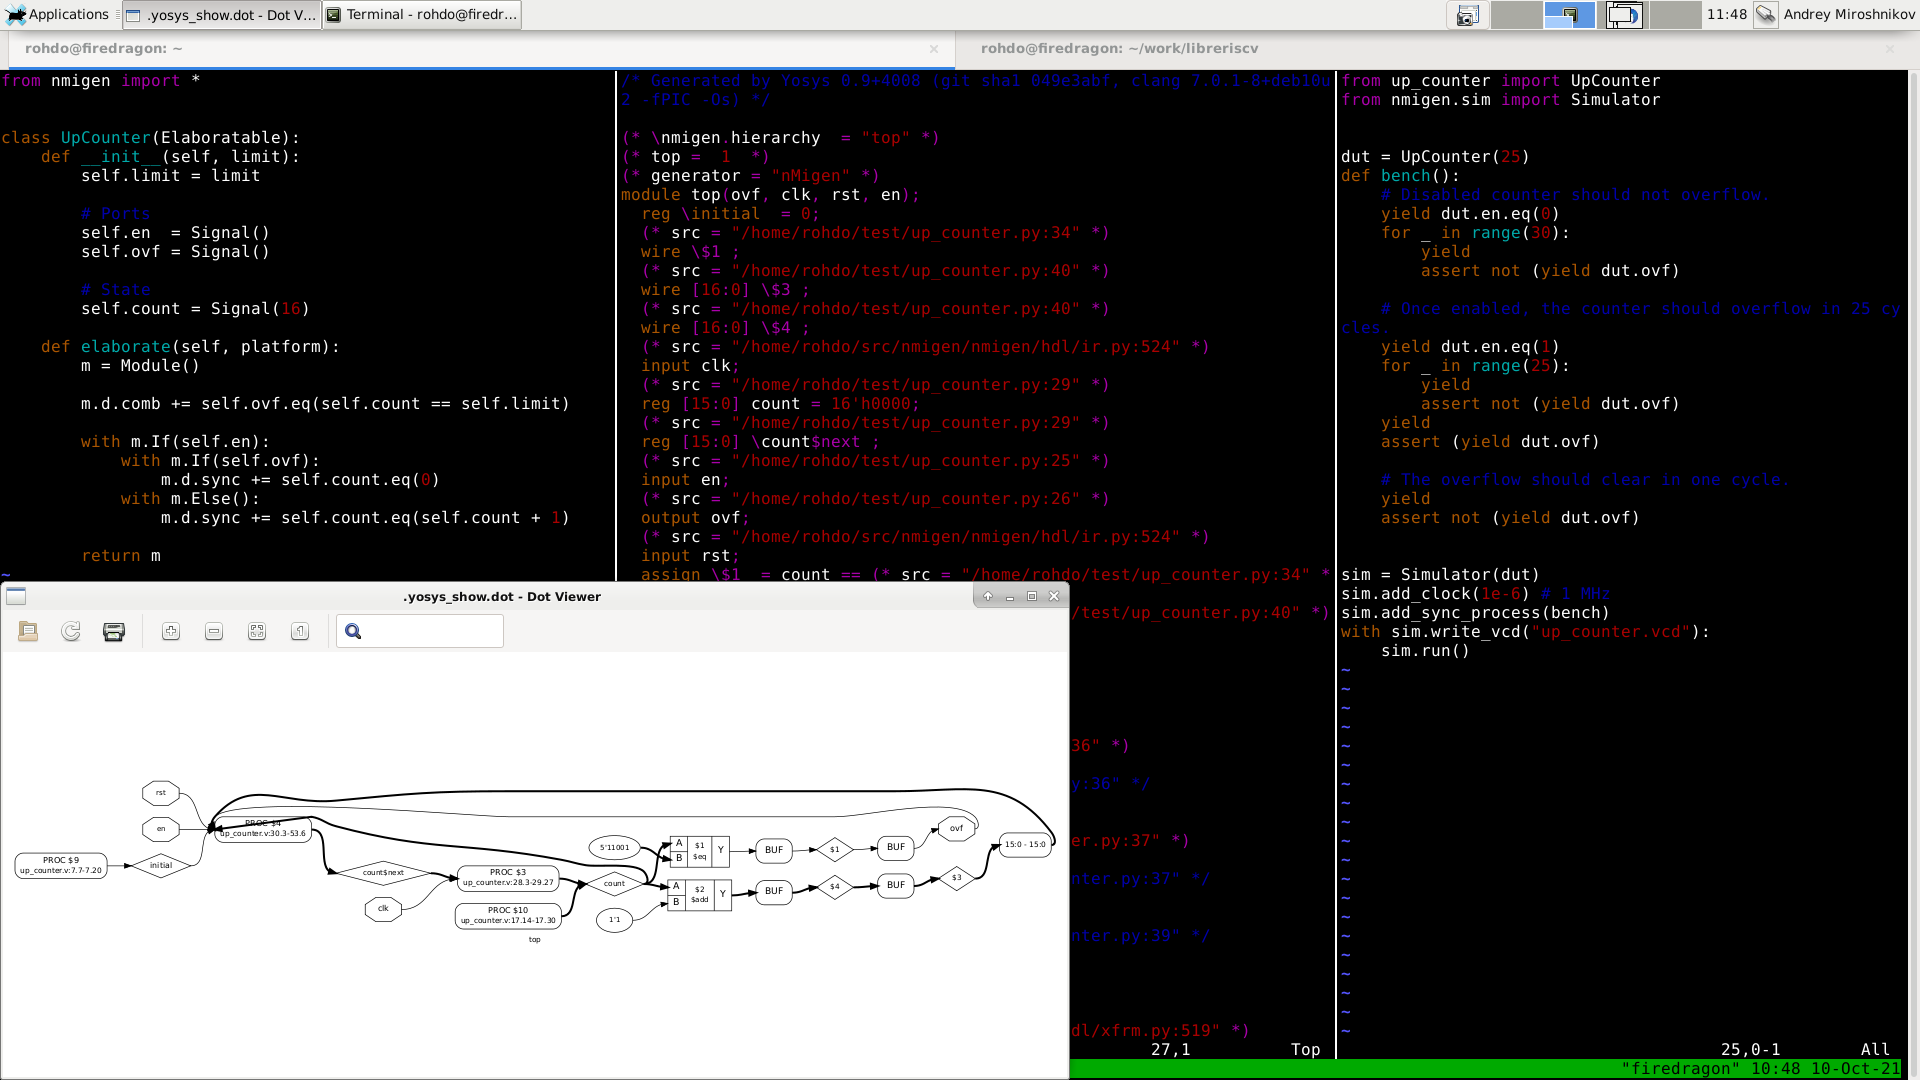Select the ~/work/libreriscv terminal tab

tap(1119, 48)
